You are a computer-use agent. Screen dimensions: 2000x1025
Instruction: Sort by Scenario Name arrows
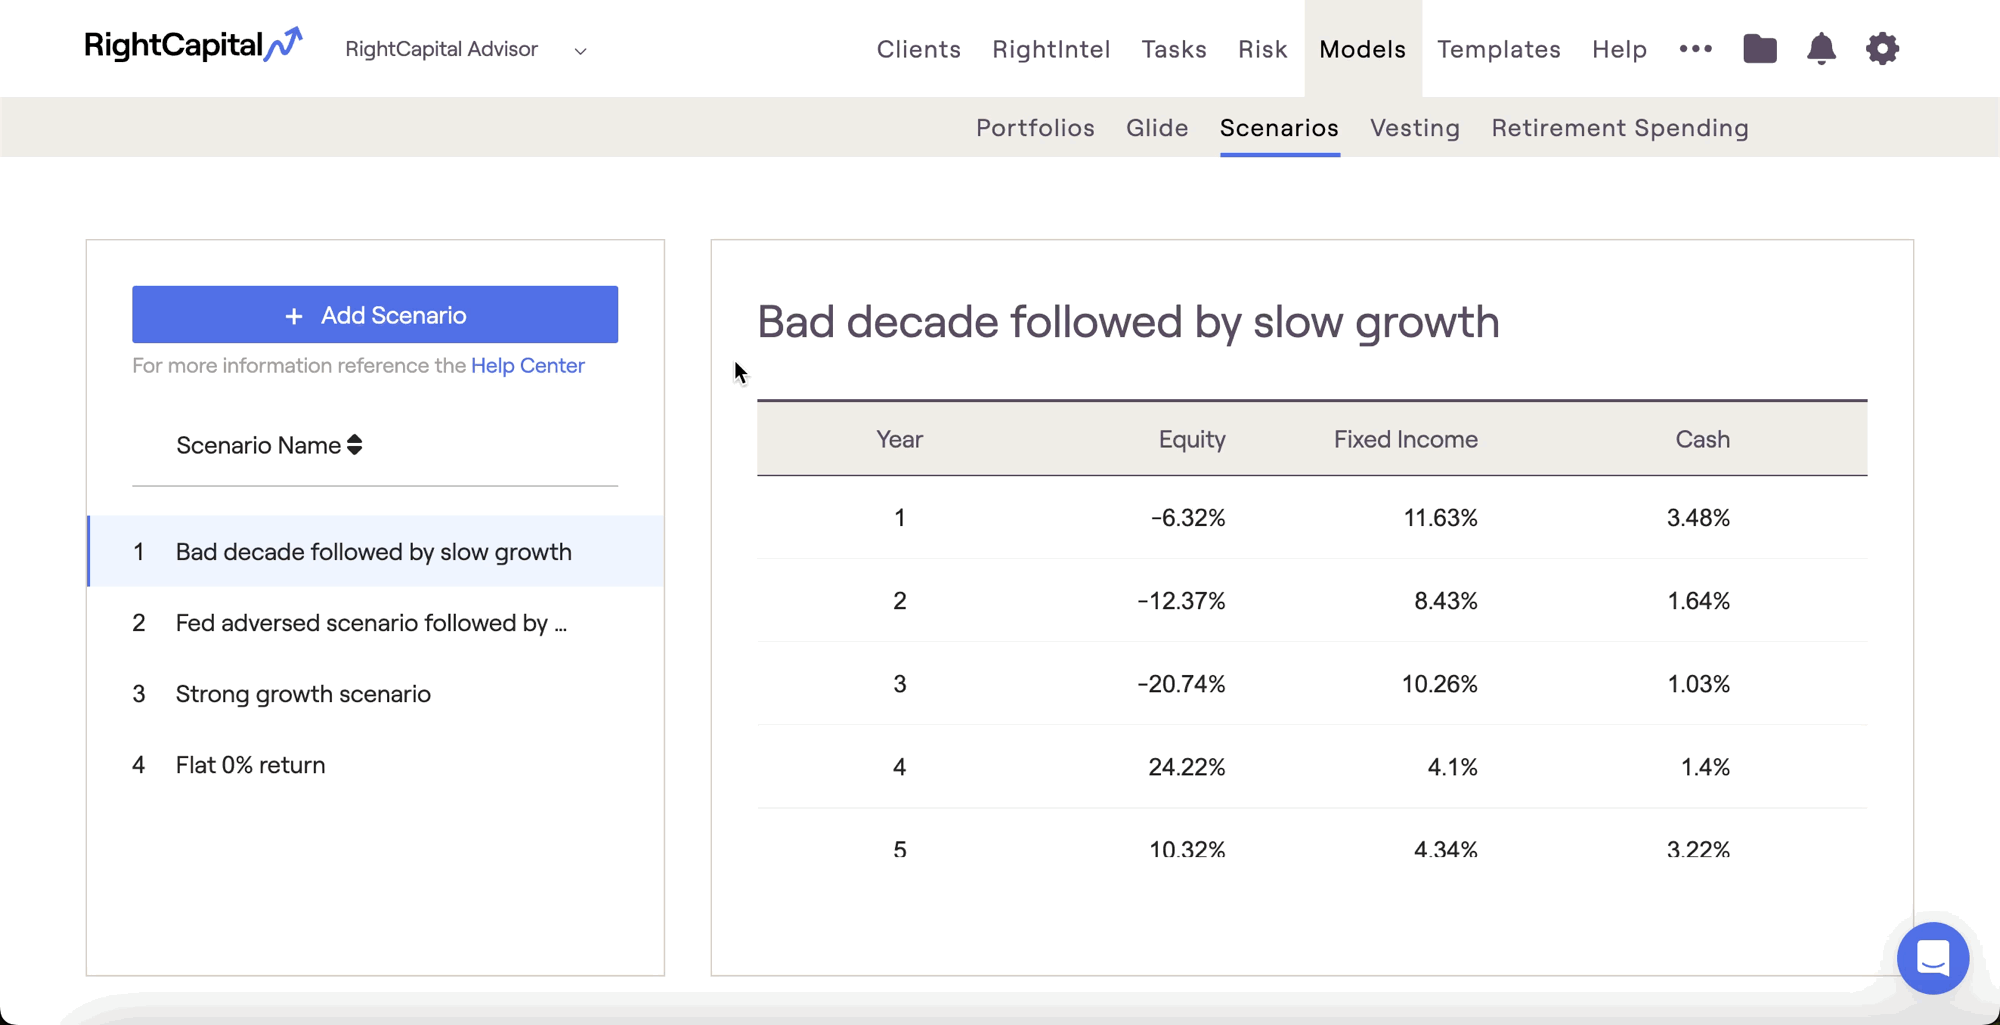[355, 445]
